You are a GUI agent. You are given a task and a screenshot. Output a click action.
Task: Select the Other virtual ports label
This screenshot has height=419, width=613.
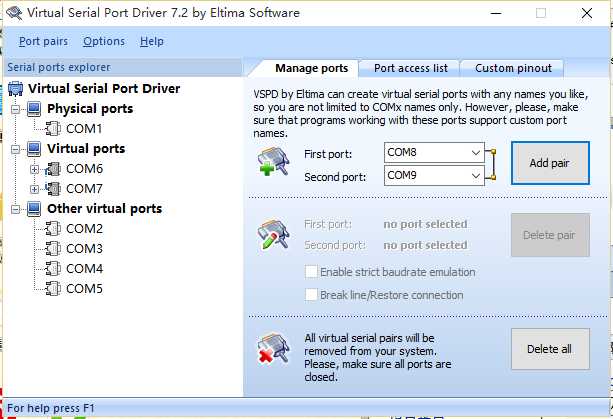[104, 209]
